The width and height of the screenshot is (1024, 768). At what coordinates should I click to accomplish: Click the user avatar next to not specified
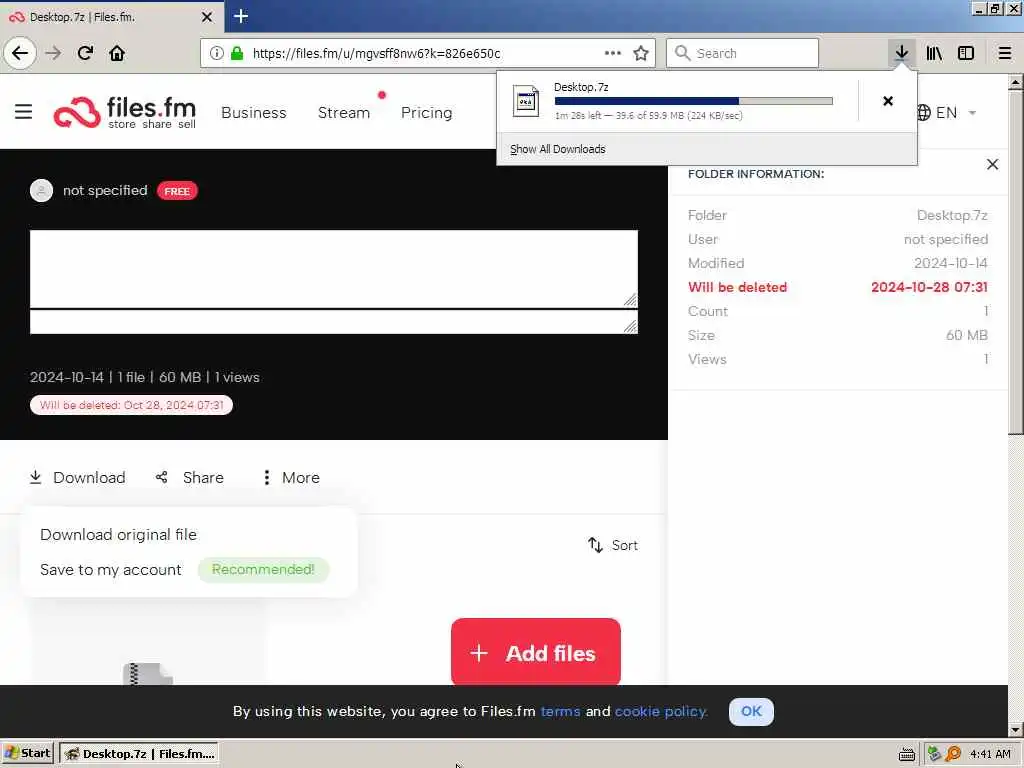(x=41, y=191)
